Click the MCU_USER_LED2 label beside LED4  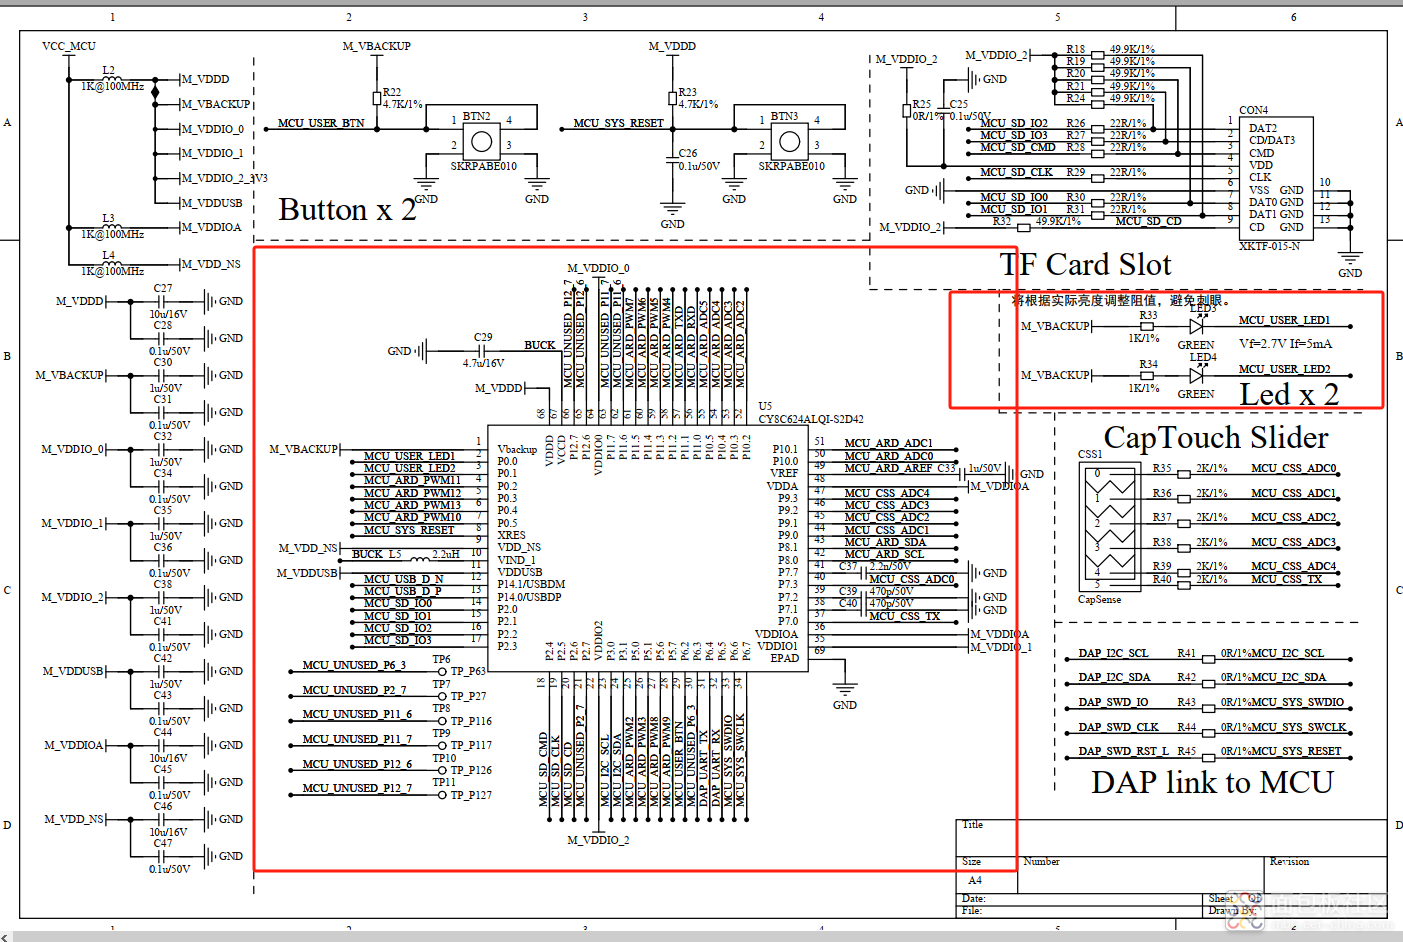pyautogui.click(x=1284, y=369)
